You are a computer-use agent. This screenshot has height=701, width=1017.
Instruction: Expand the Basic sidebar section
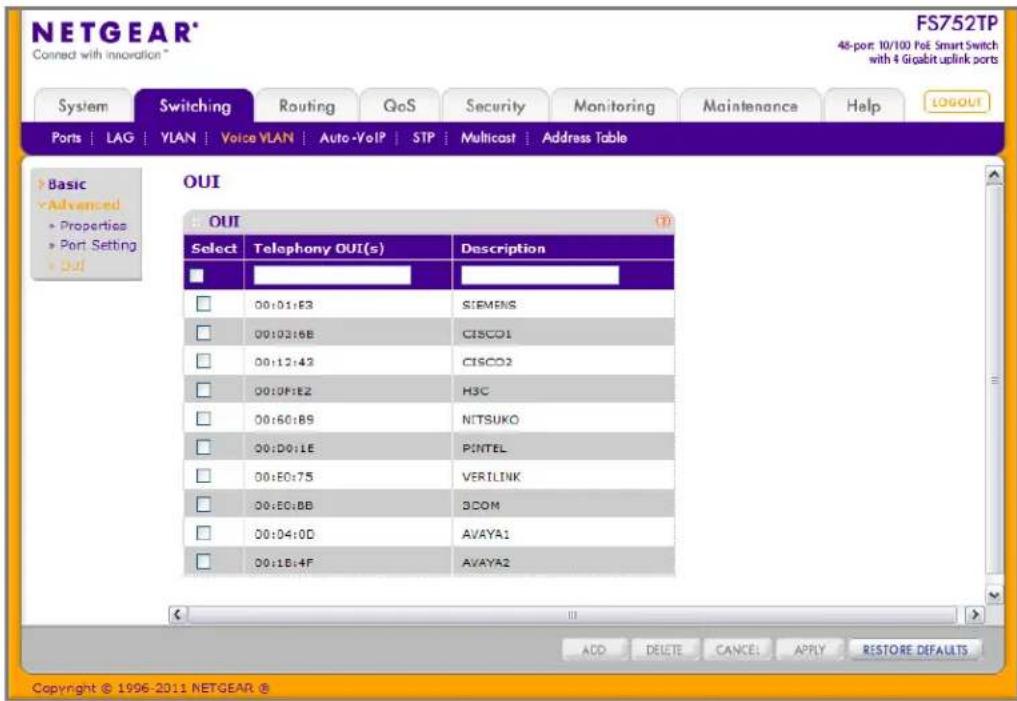click(66, 184)
